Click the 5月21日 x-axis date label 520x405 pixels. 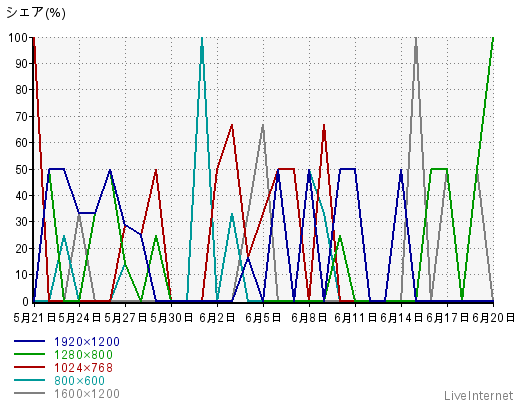34,318
